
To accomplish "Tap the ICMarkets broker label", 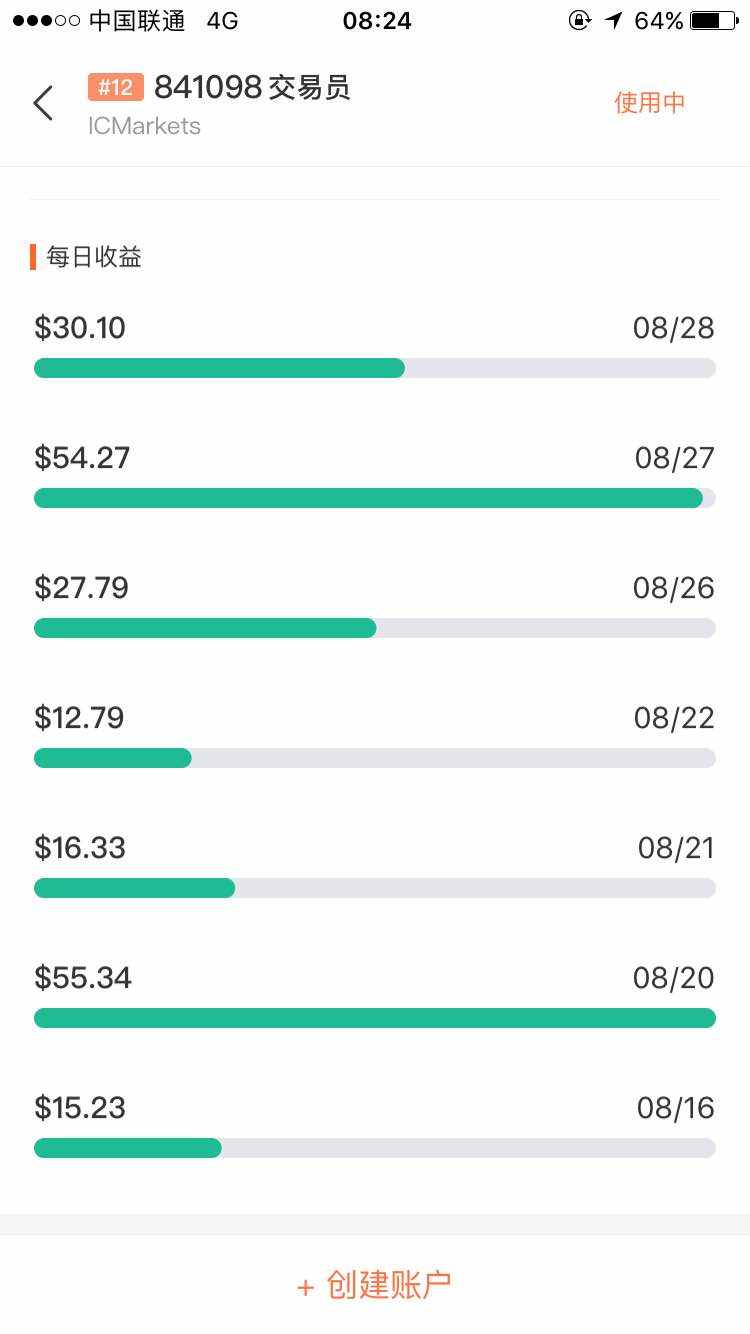I will [x=144, y=126].
